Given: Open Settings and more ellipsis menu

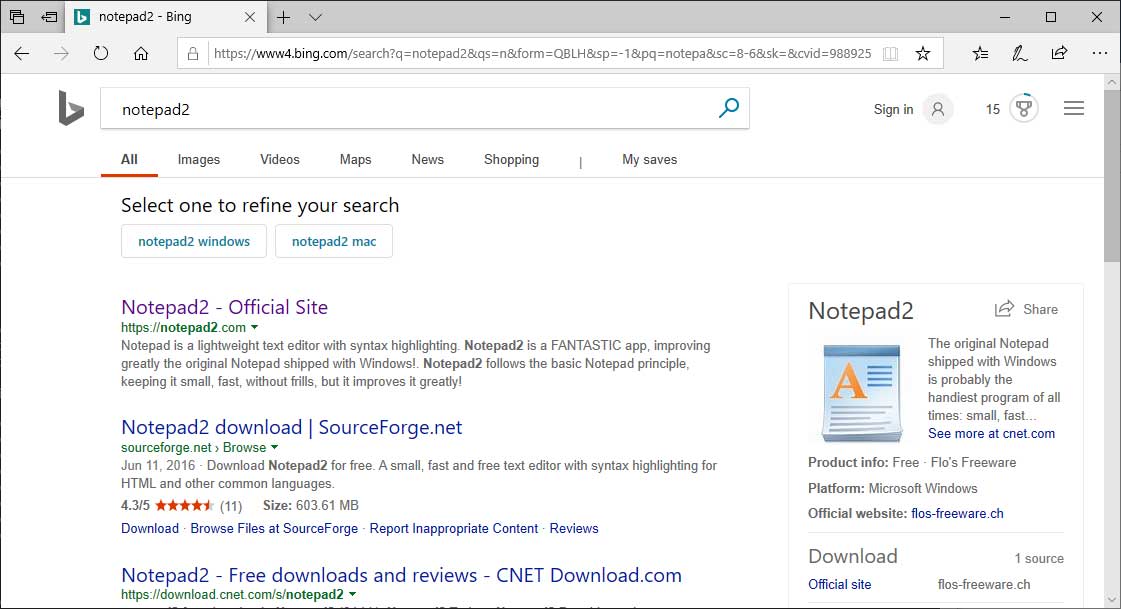Looking at the screenshot, I should click(x=1100, y=53).
